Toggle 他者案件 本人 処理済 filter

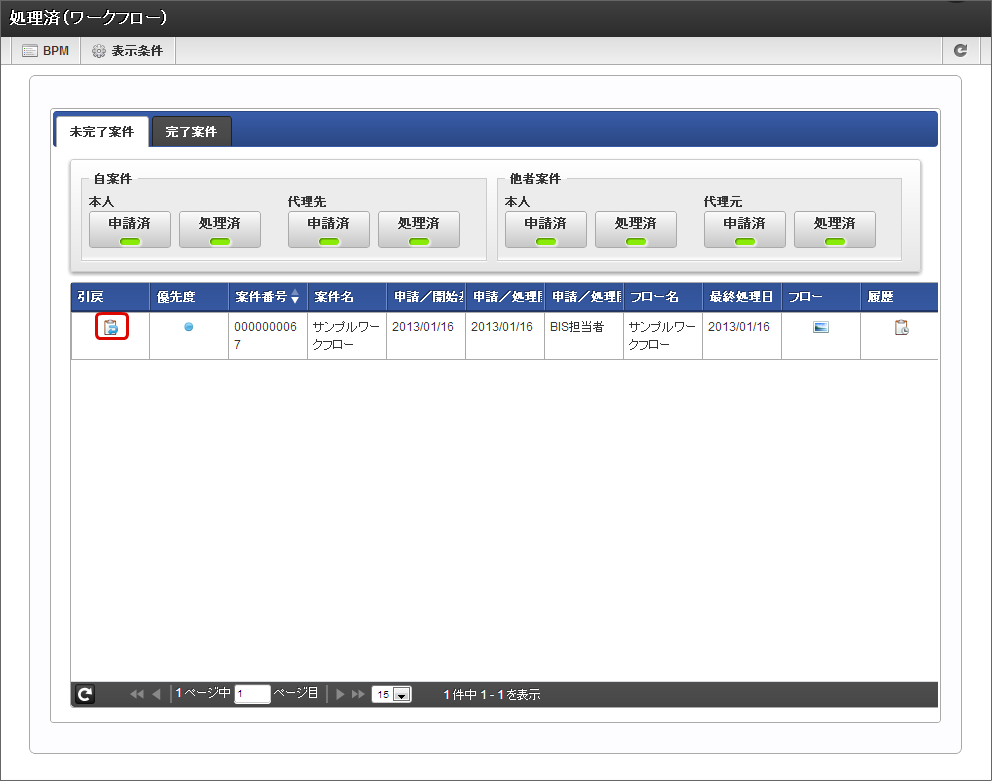coord(635,229)
